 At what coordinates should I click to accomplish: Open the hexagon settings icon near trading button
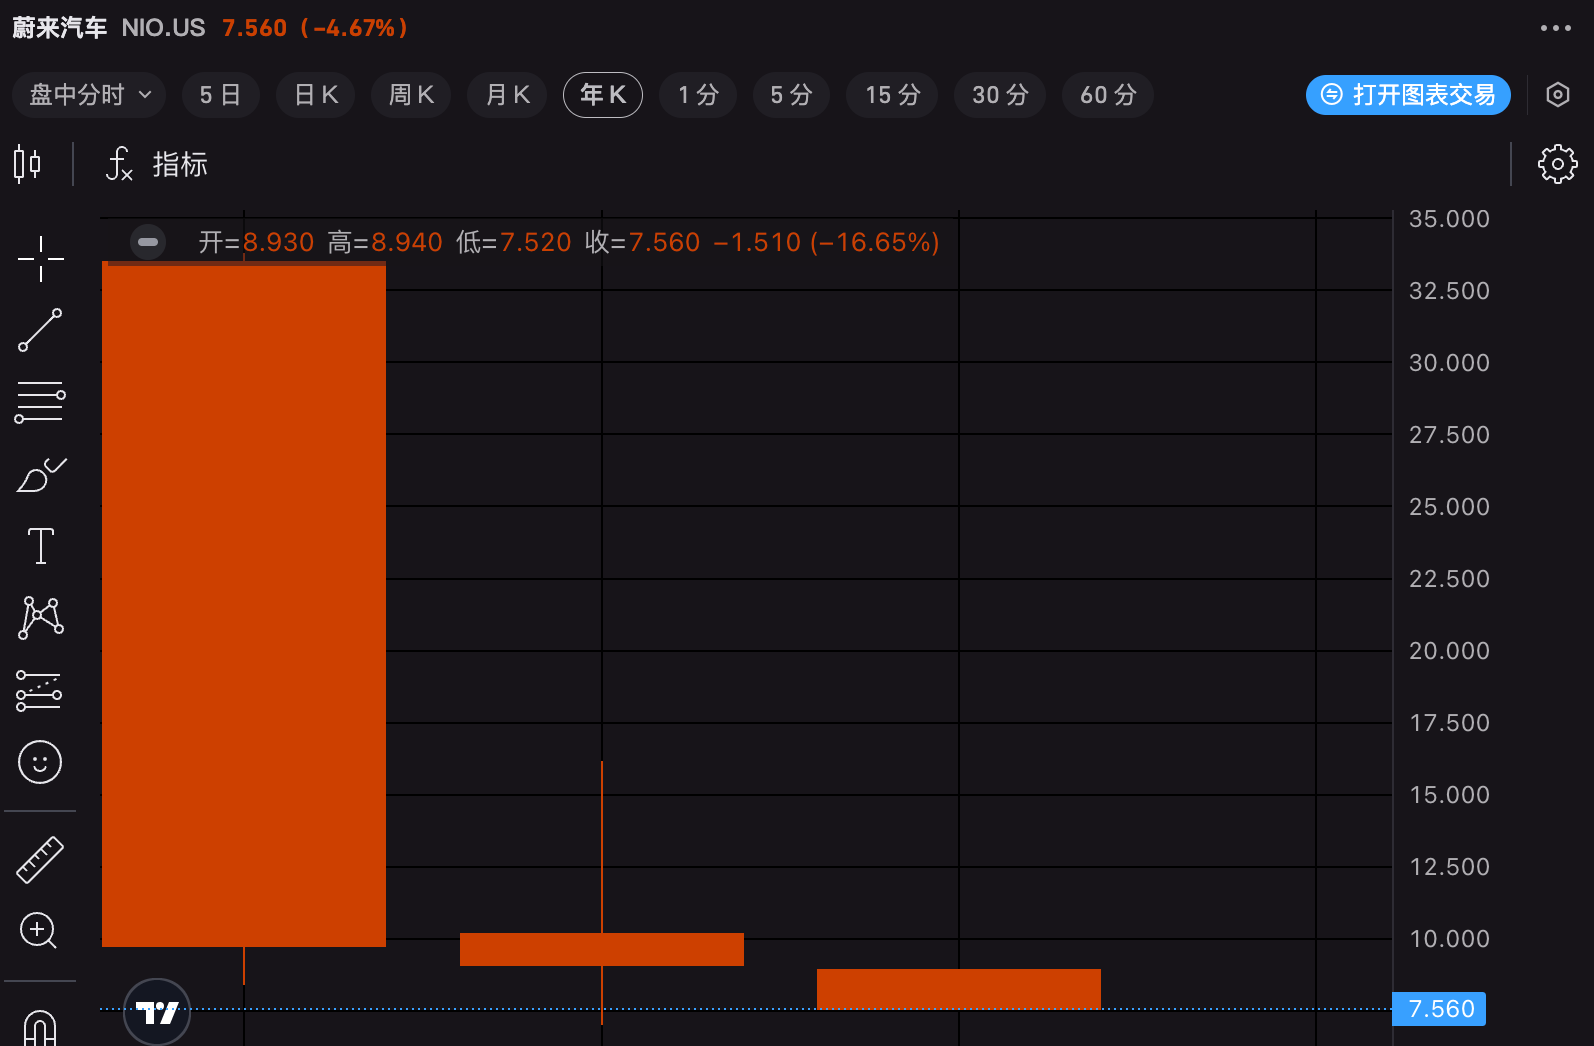1558,95
